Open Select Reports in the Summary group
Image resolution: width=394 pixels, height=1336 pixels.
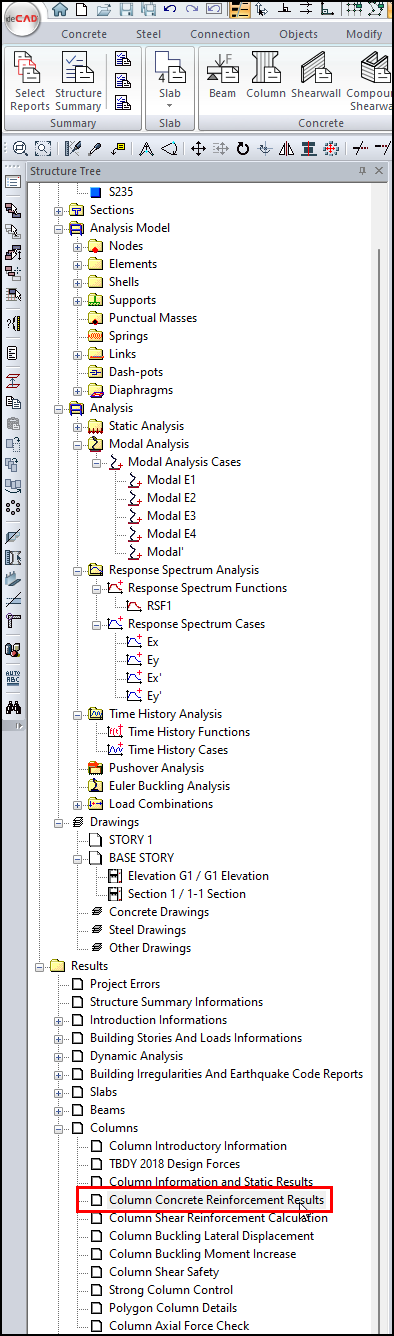(x=30, y=82)
